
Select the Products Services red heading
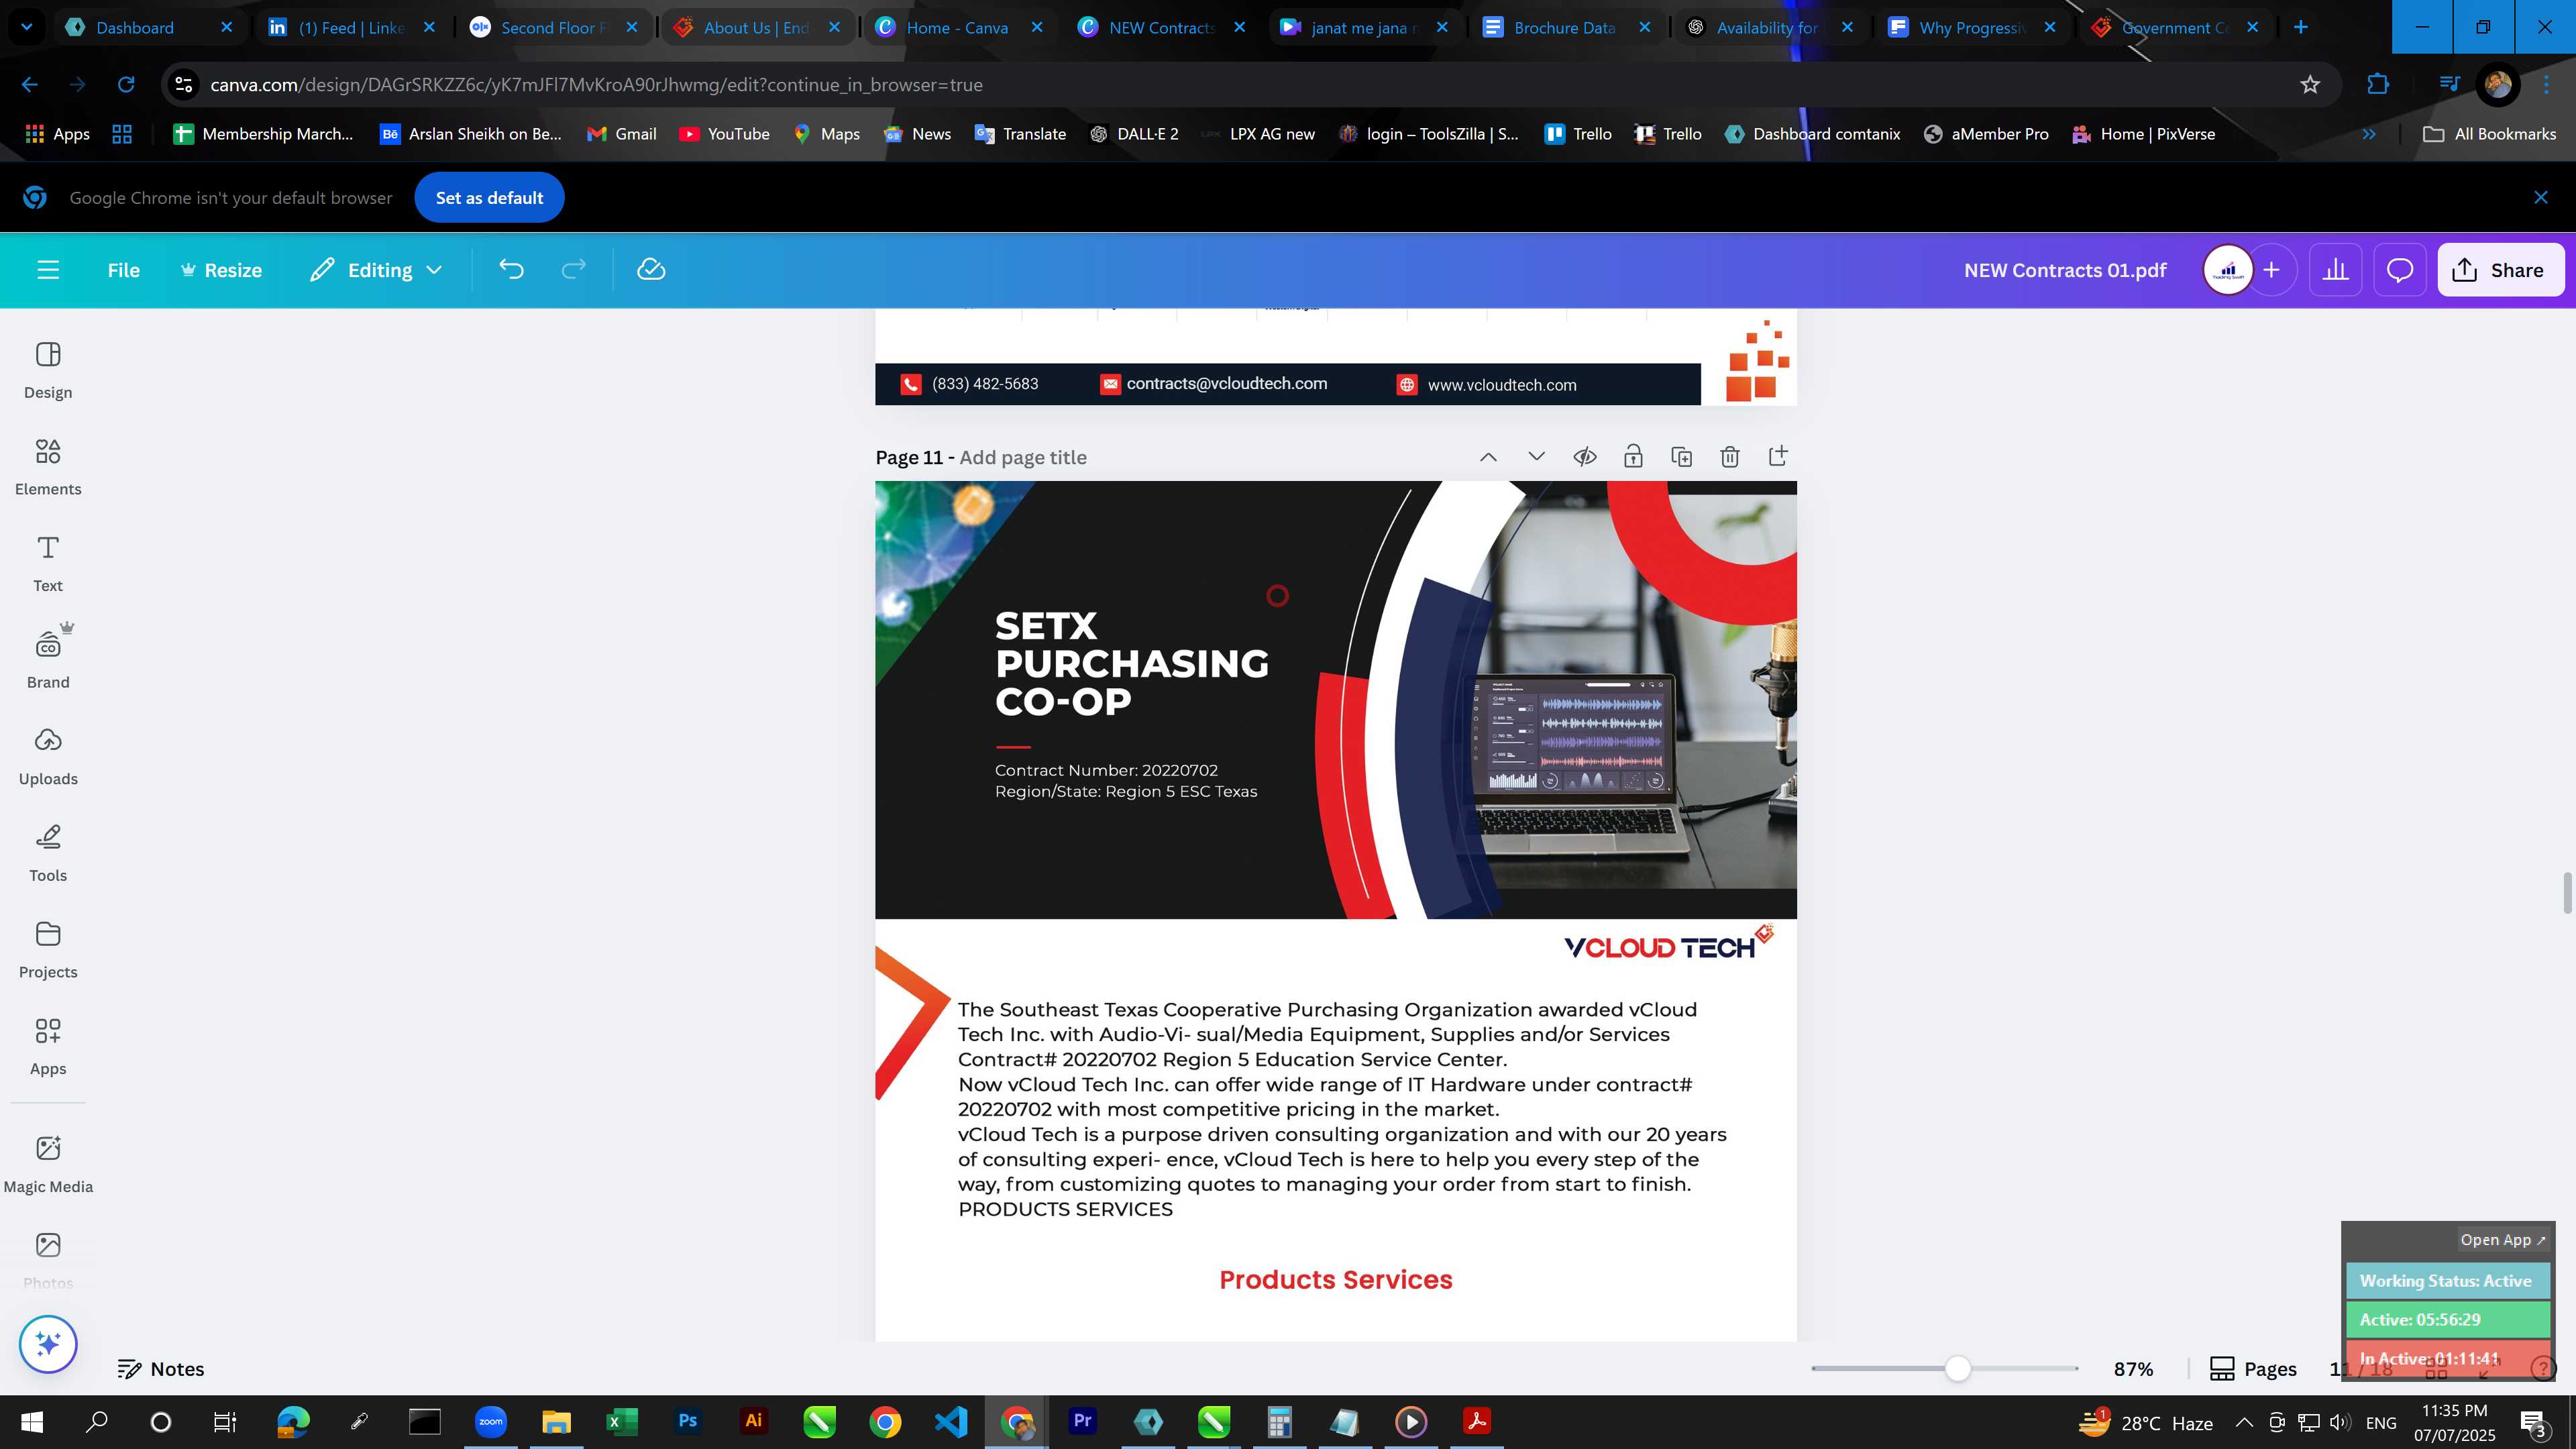click(x=1336, y=1280)
